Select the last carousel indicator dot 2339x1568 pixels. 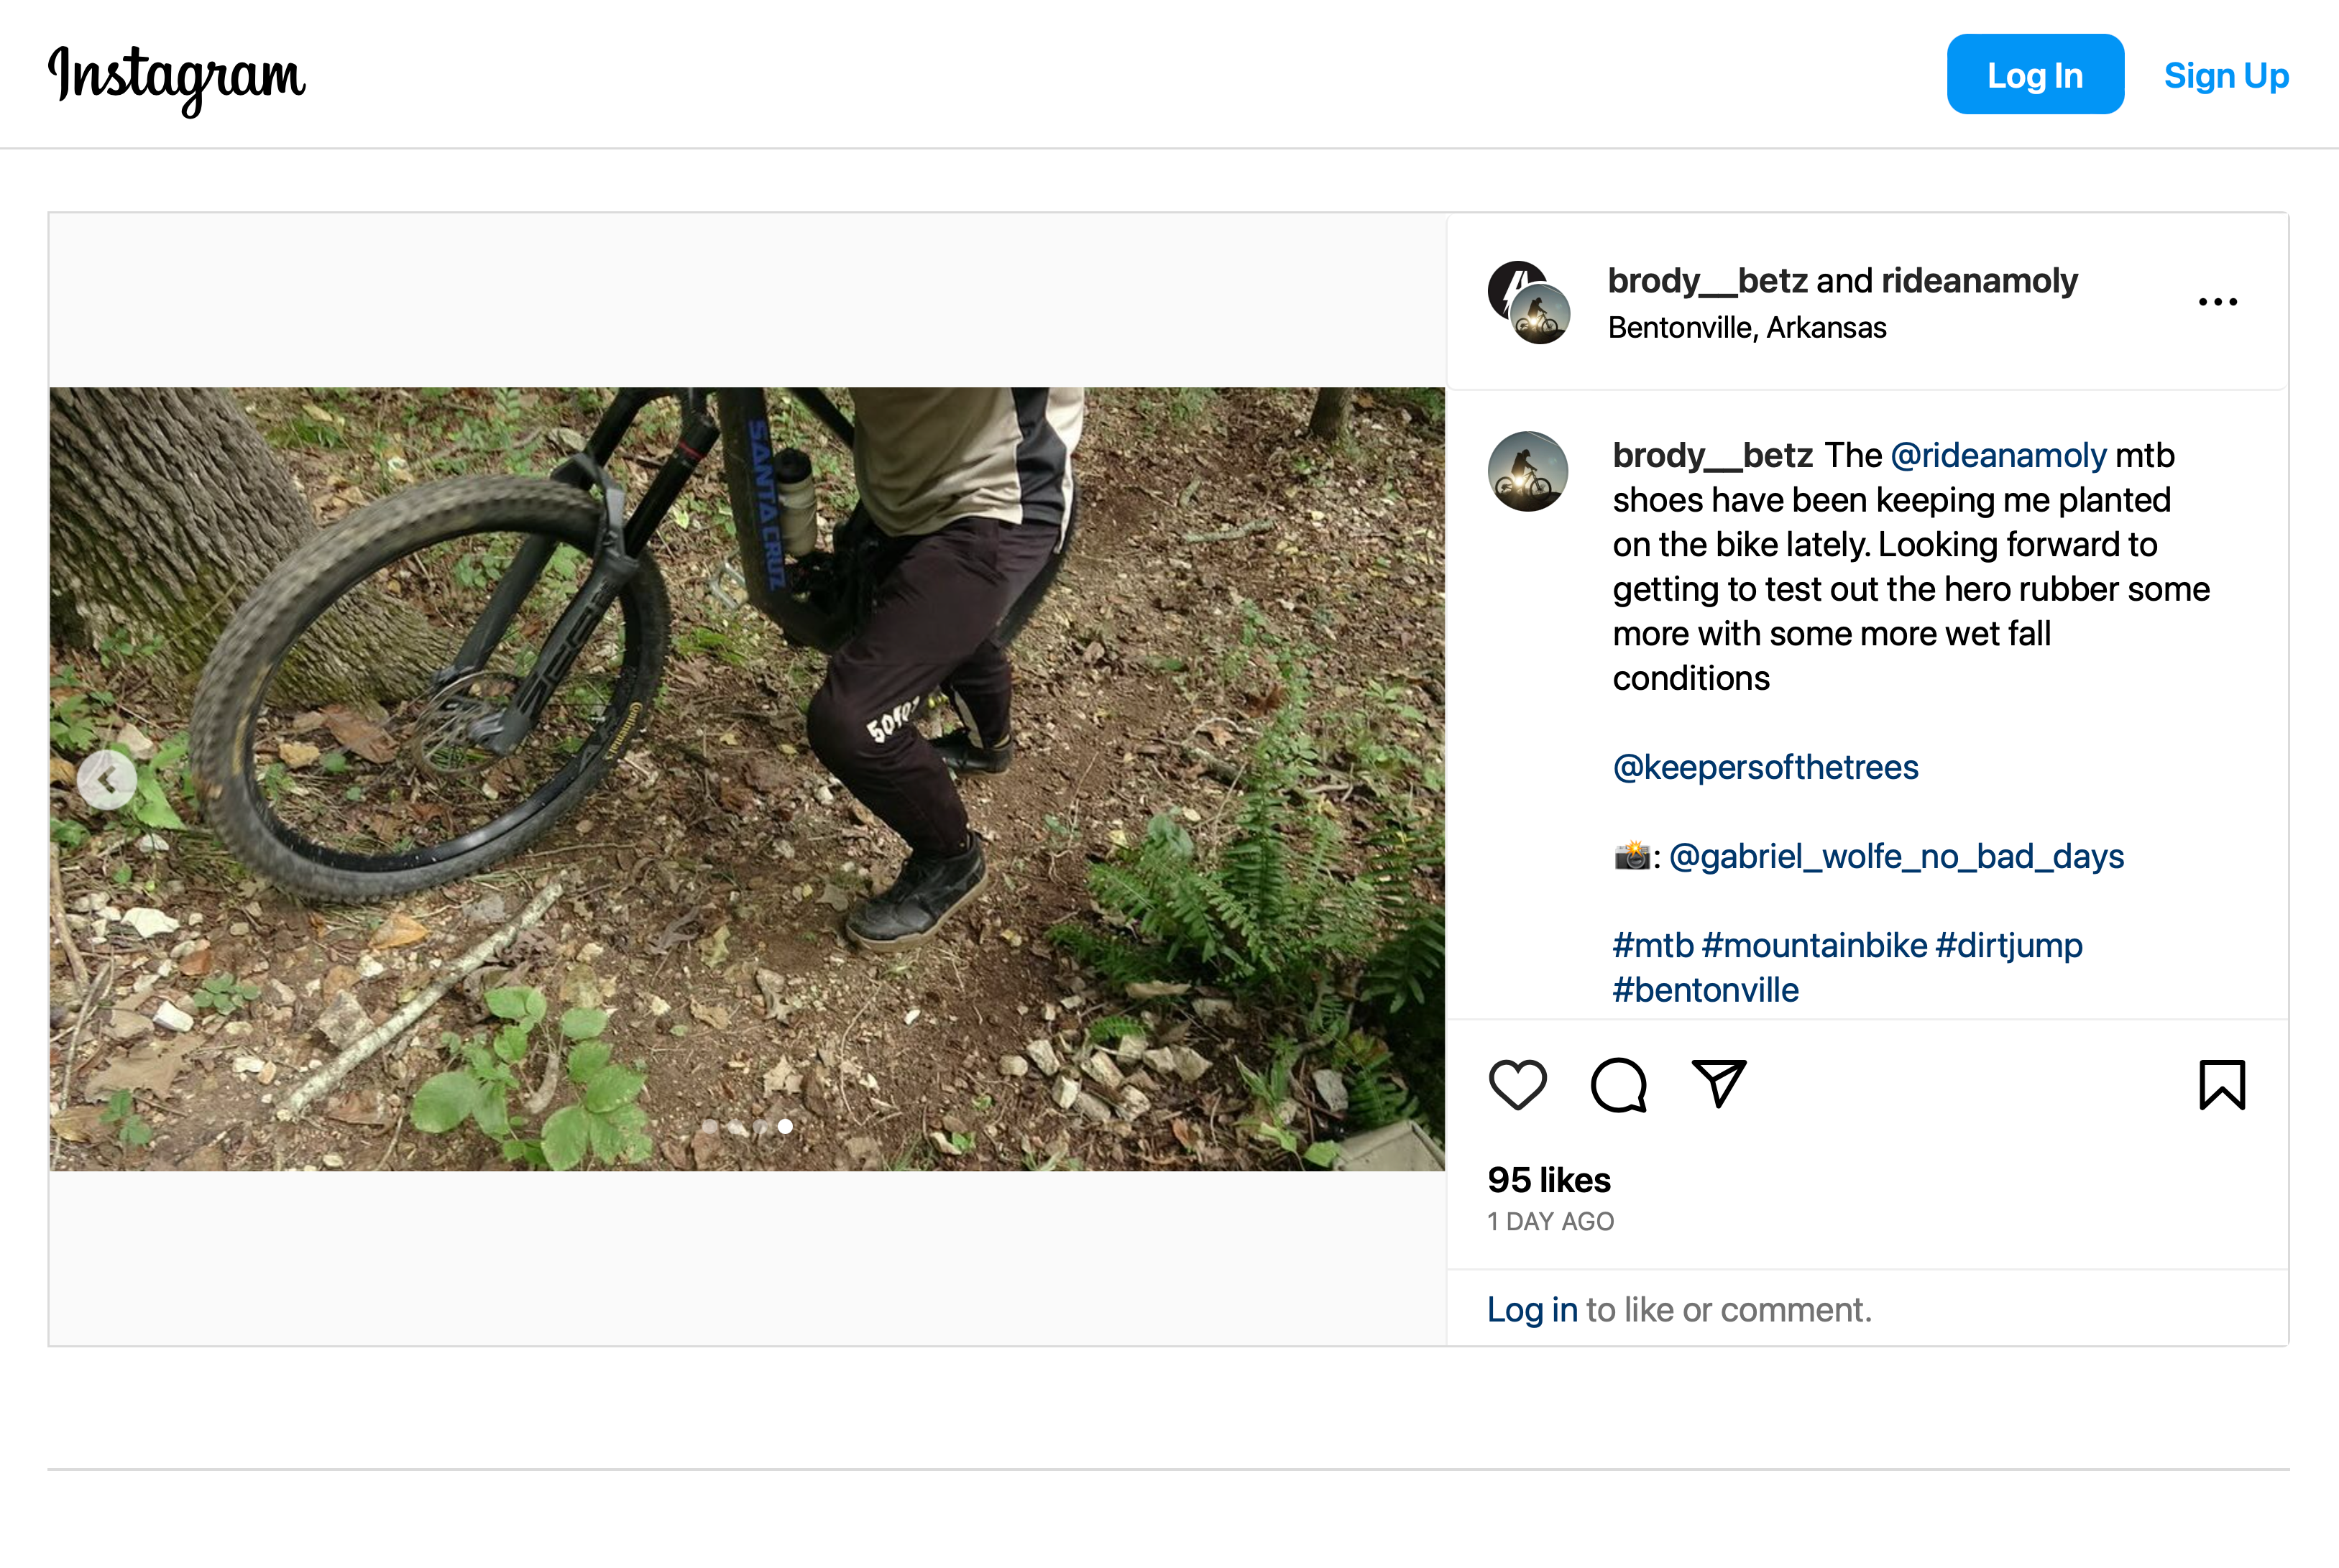pos(785,1127)
